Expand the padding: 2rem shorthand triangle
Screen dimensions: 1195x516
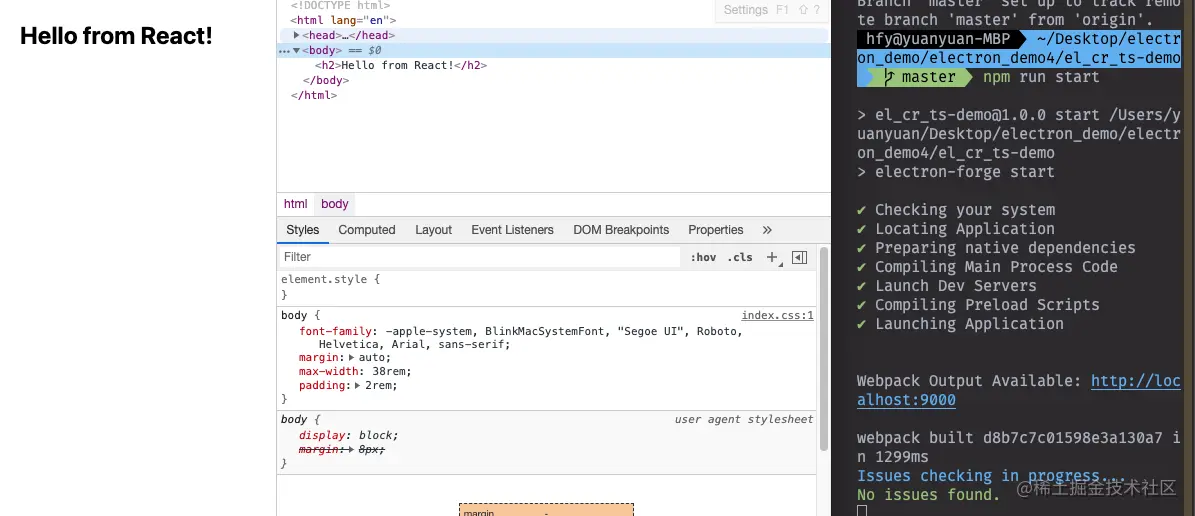[x=358, y=386]
